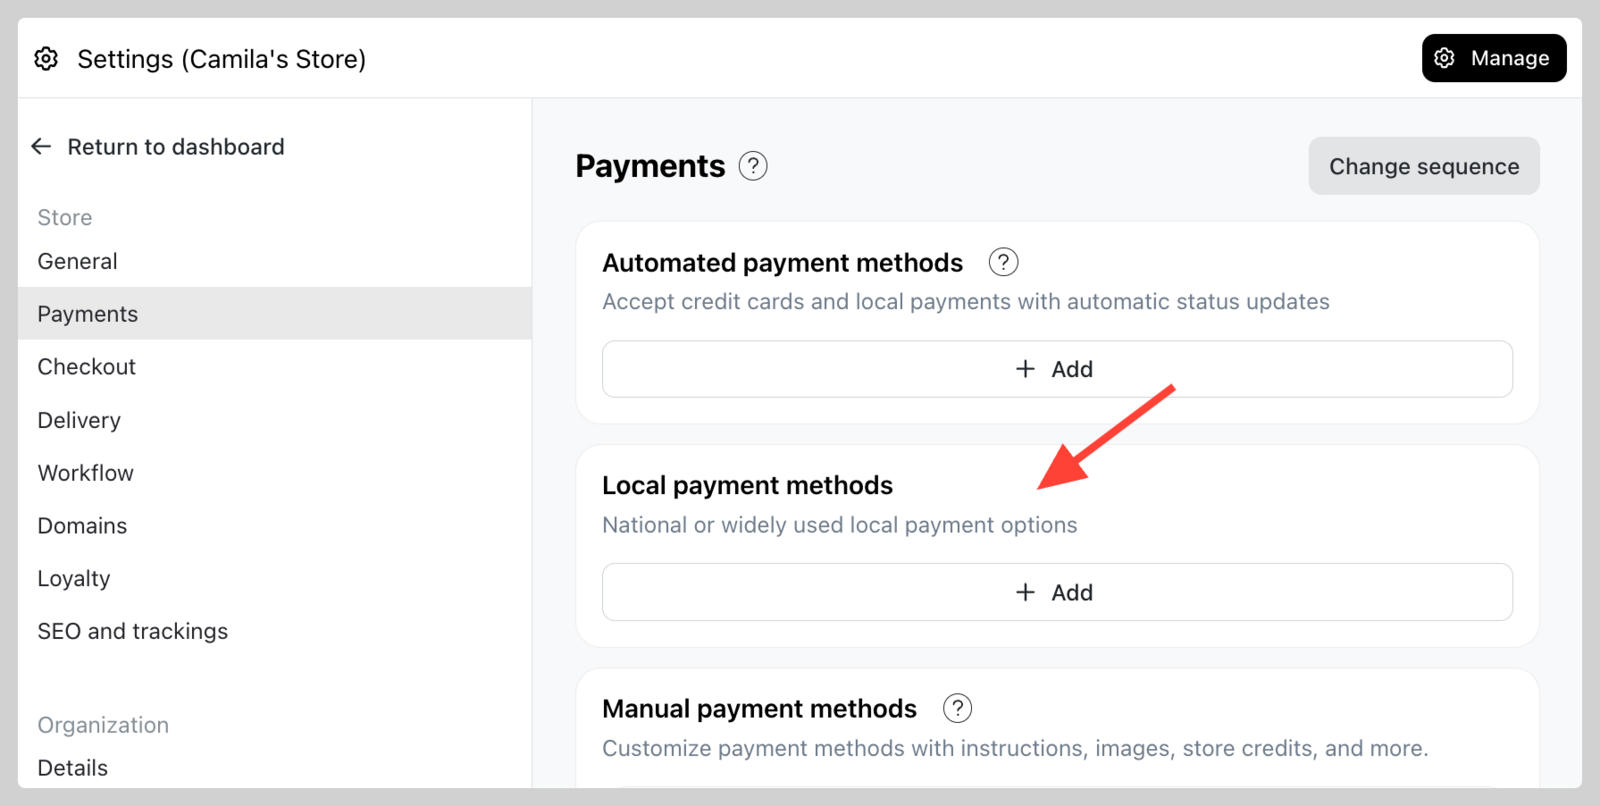Add an automated payment method
This screenshot has height=806, width=1600.
[1057, 369]
